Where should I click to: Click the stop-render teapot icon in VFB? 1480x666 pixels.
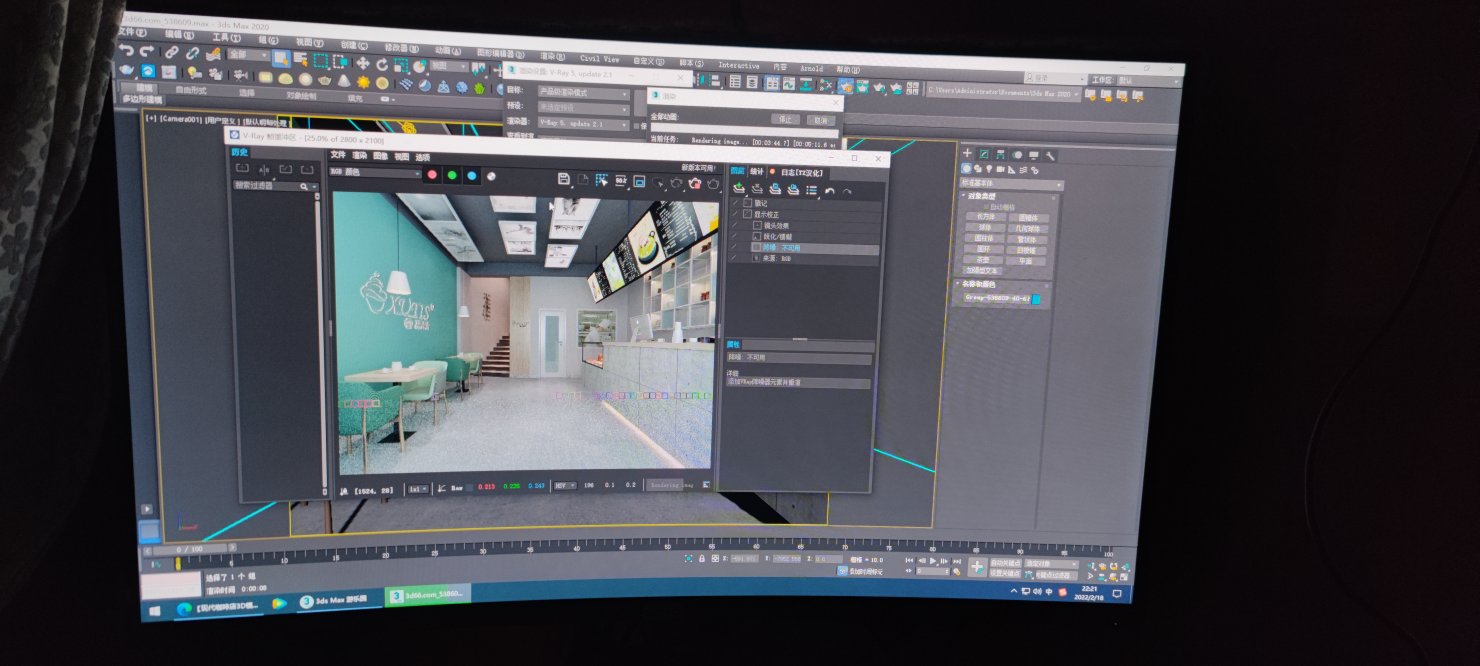693,182
